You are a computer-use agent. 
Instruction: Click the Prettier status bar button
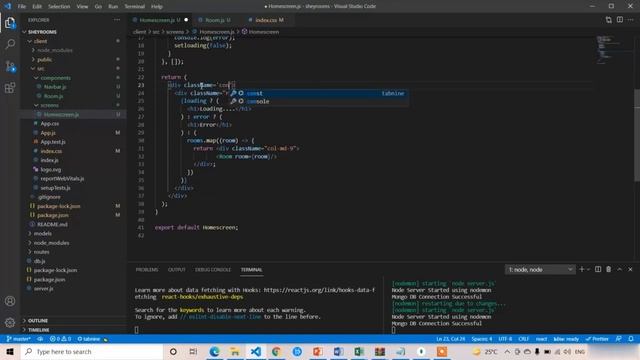tap(597, 339)
